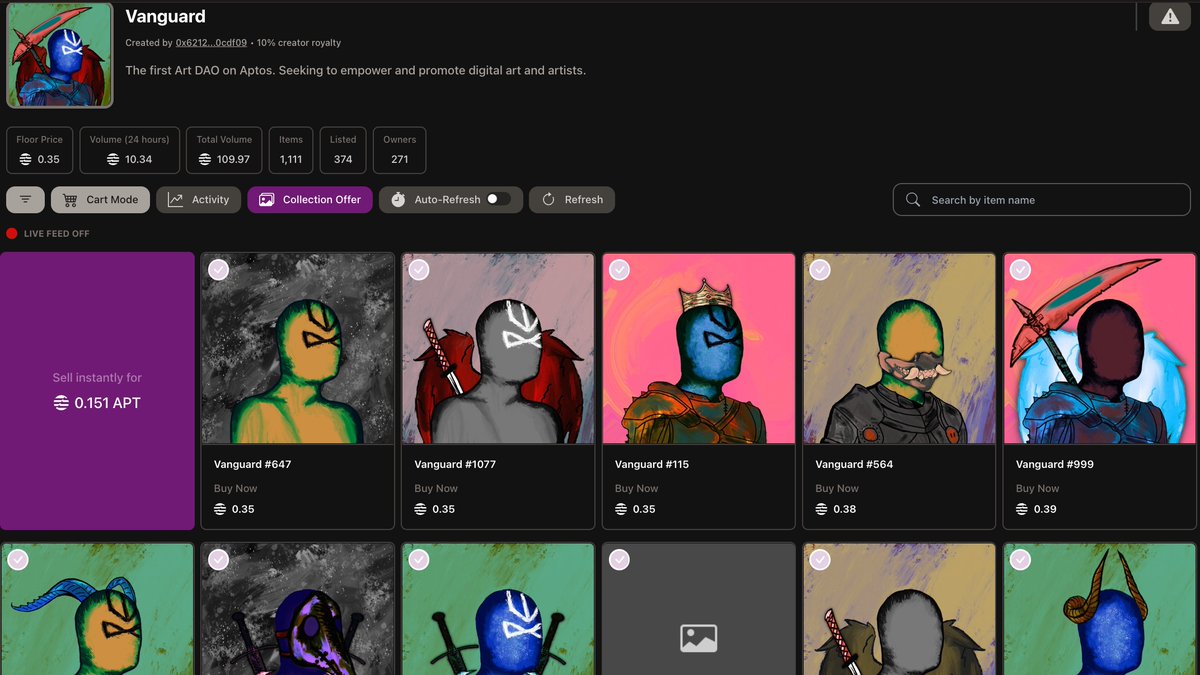Click Buy Now on Vanguard #115
This screenshot has height=675, width=1200.
point(636,488)
